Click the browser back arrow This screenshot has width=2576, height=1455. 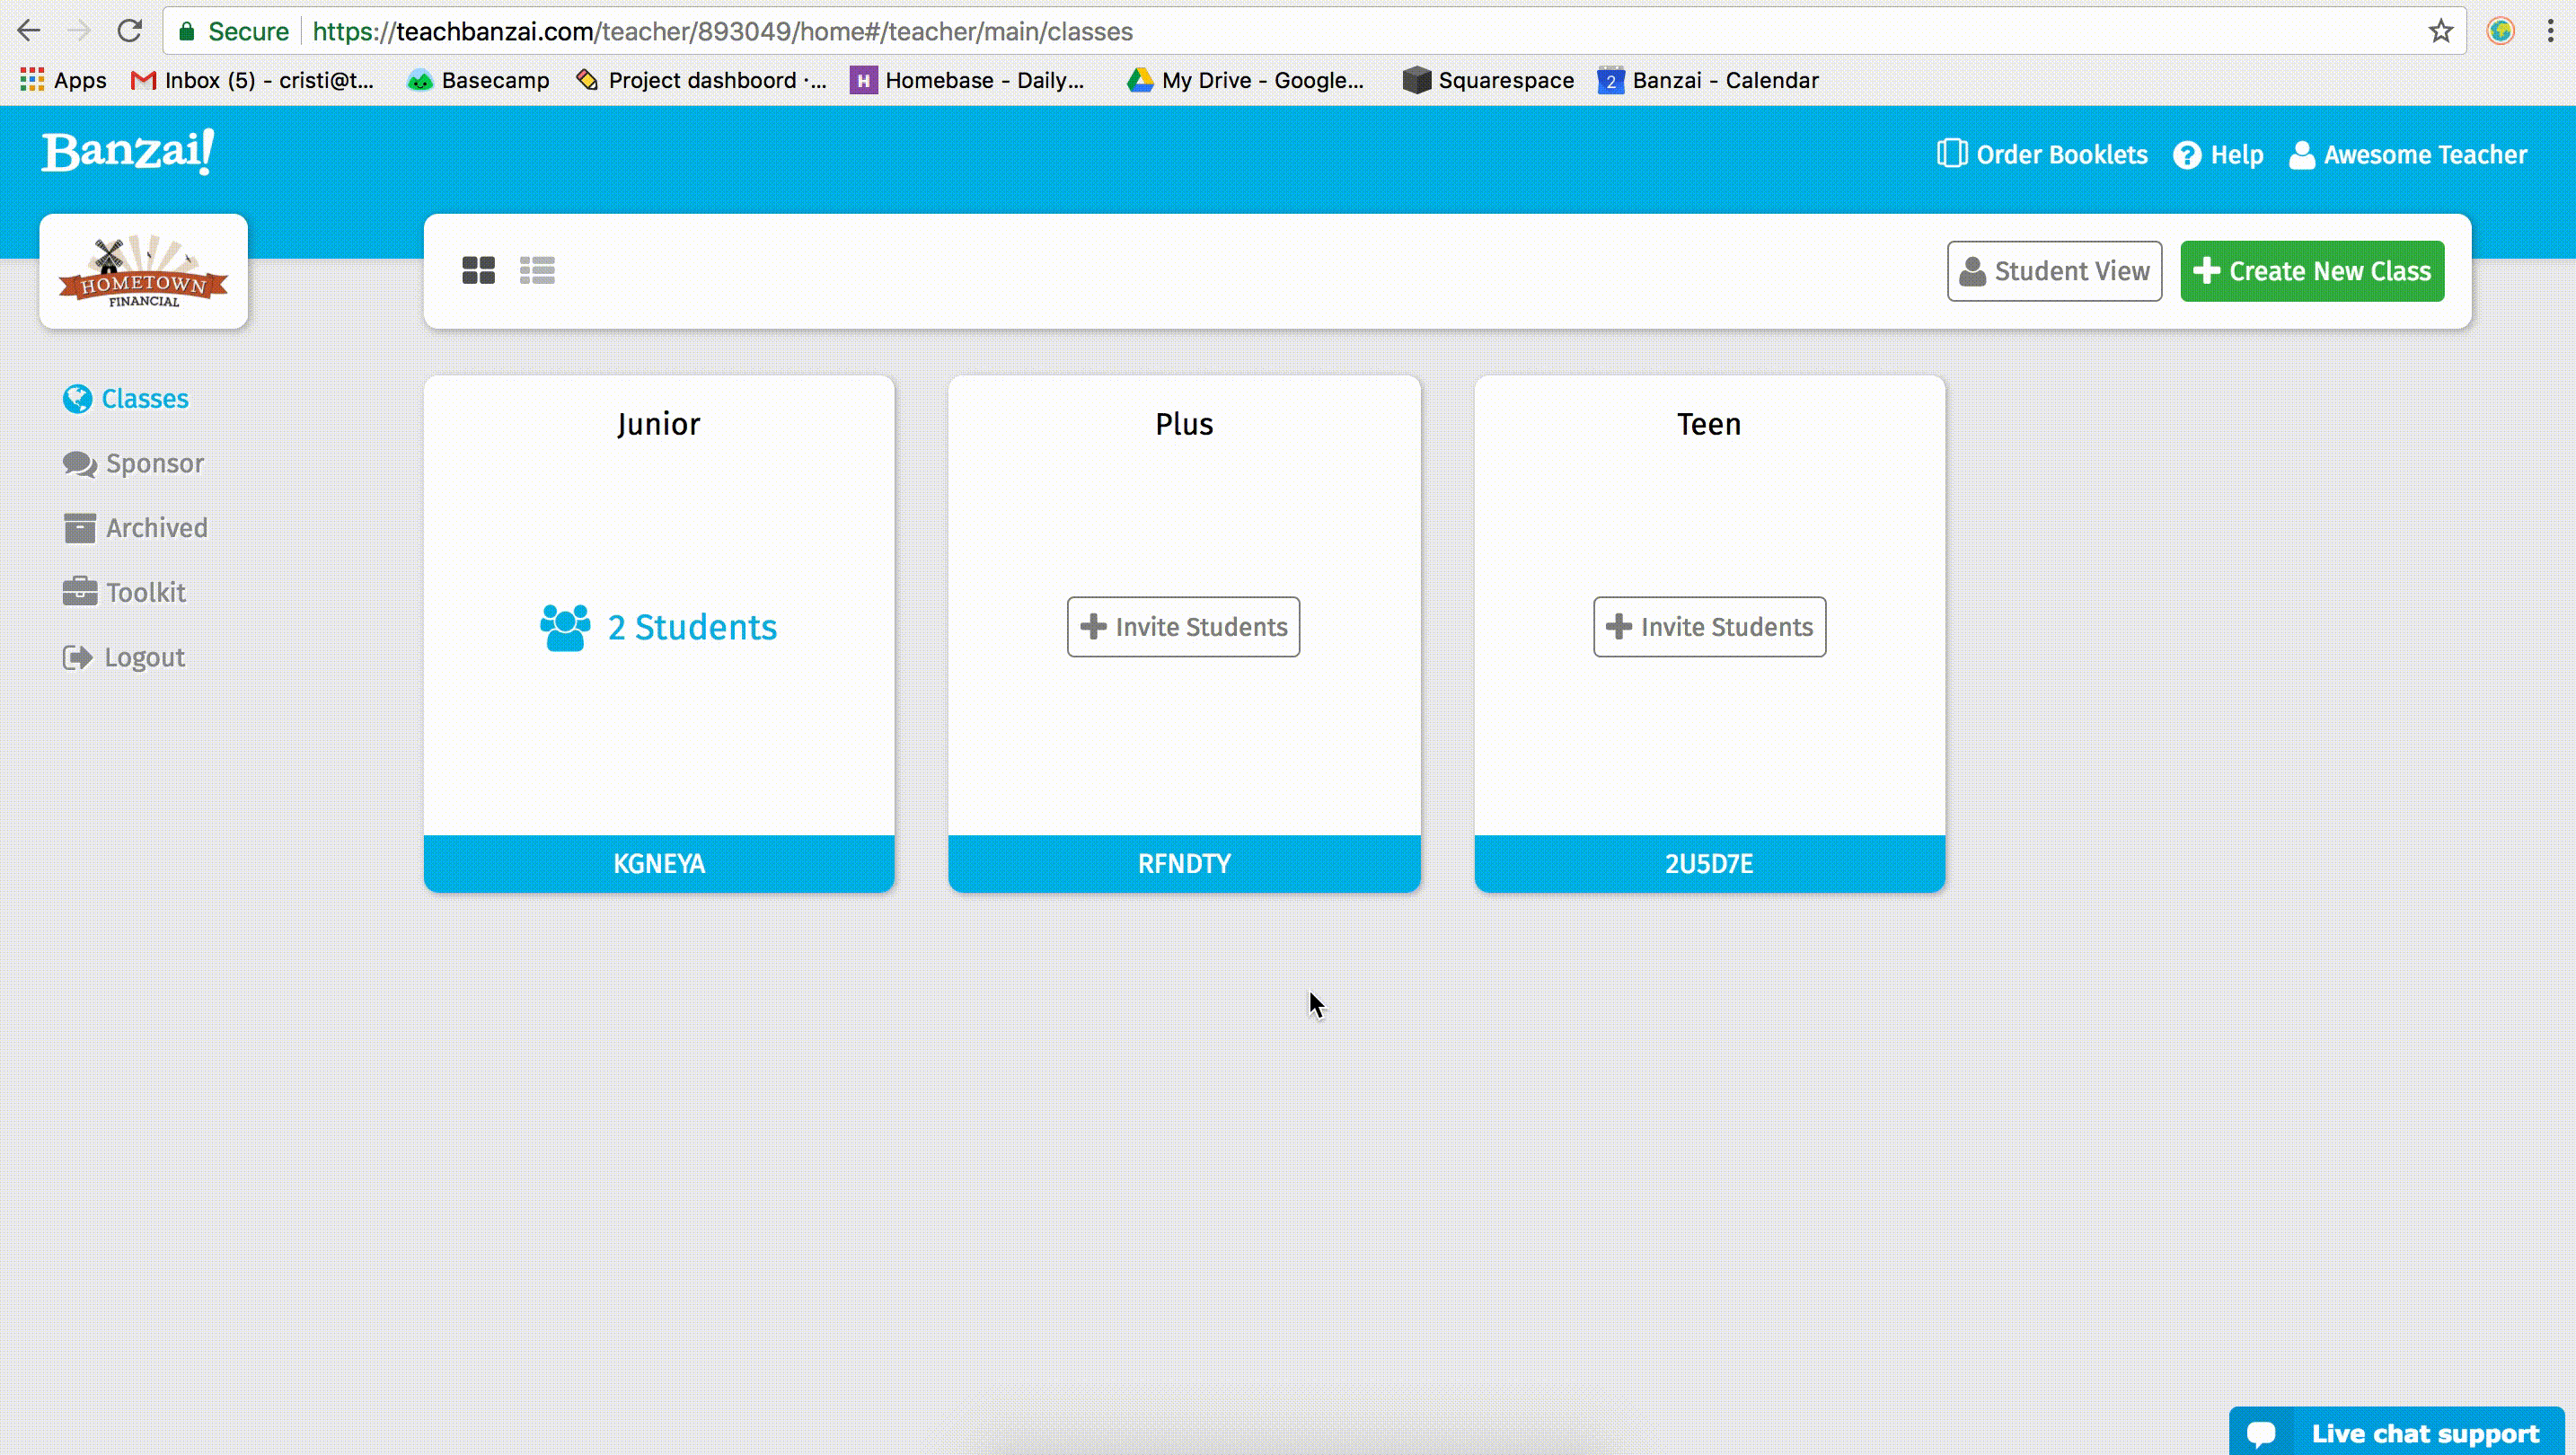click(x=29, y=31)
